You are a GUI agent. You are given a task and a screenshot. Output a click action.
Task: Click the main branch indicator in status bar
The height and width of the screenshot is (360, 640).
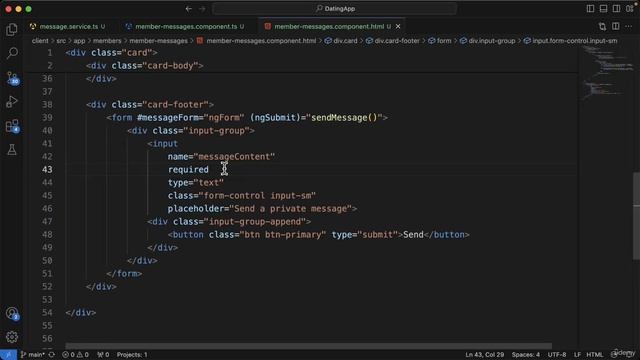[x=33, y=355]
